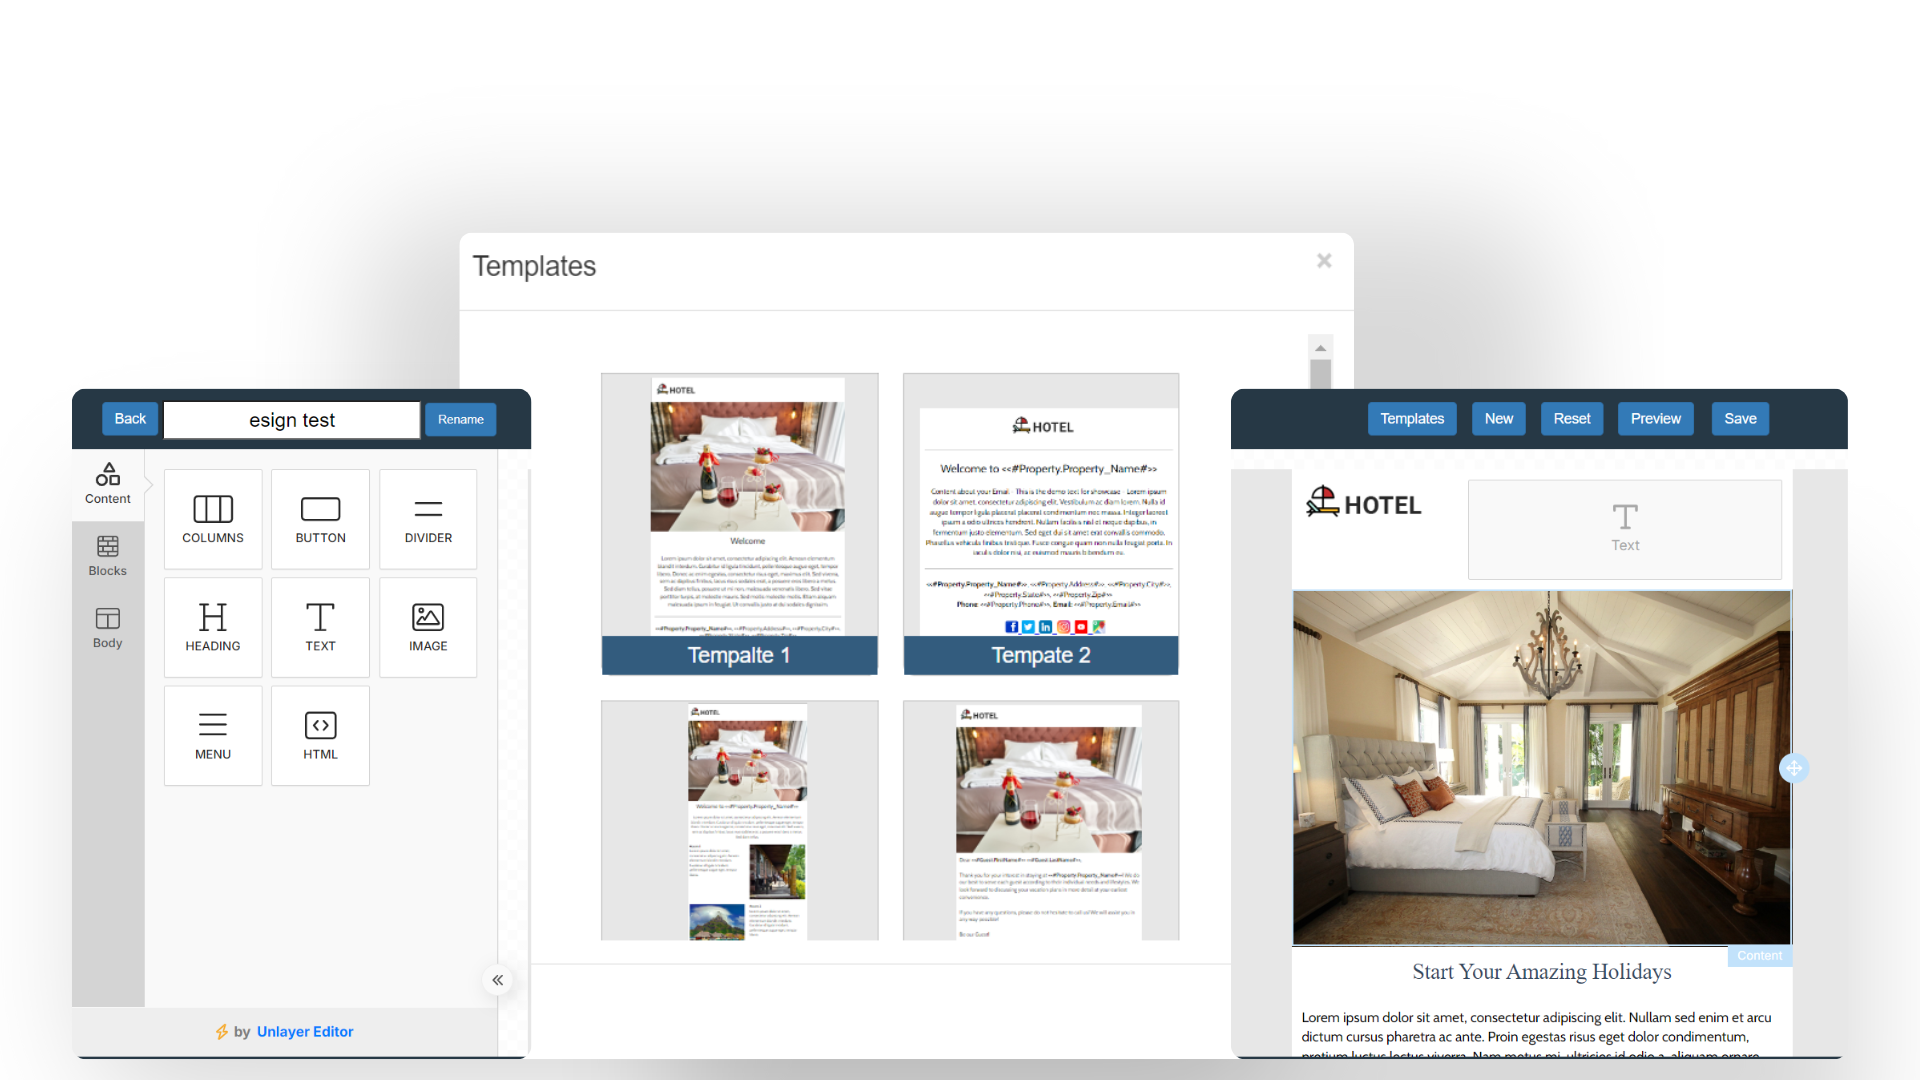
Task: Click the Preview button in toolbar
Action: (x=1656, y=418)
